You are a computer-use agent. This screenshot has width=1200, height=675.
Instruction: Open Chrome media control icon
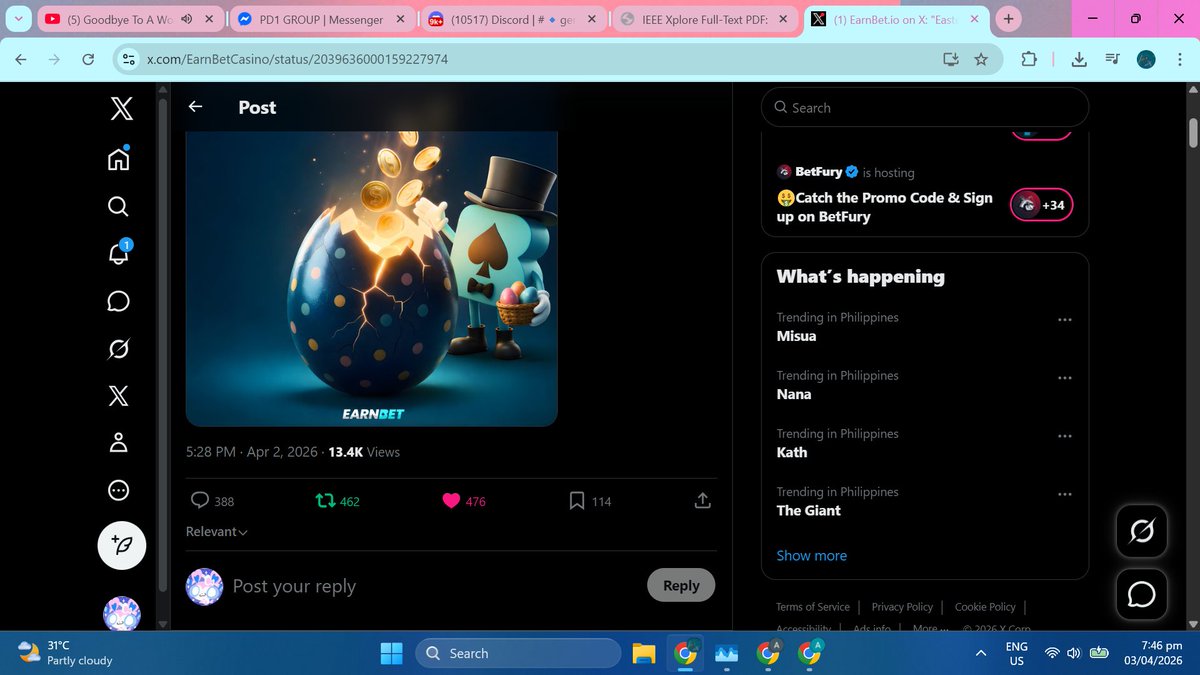[1112, 60]
